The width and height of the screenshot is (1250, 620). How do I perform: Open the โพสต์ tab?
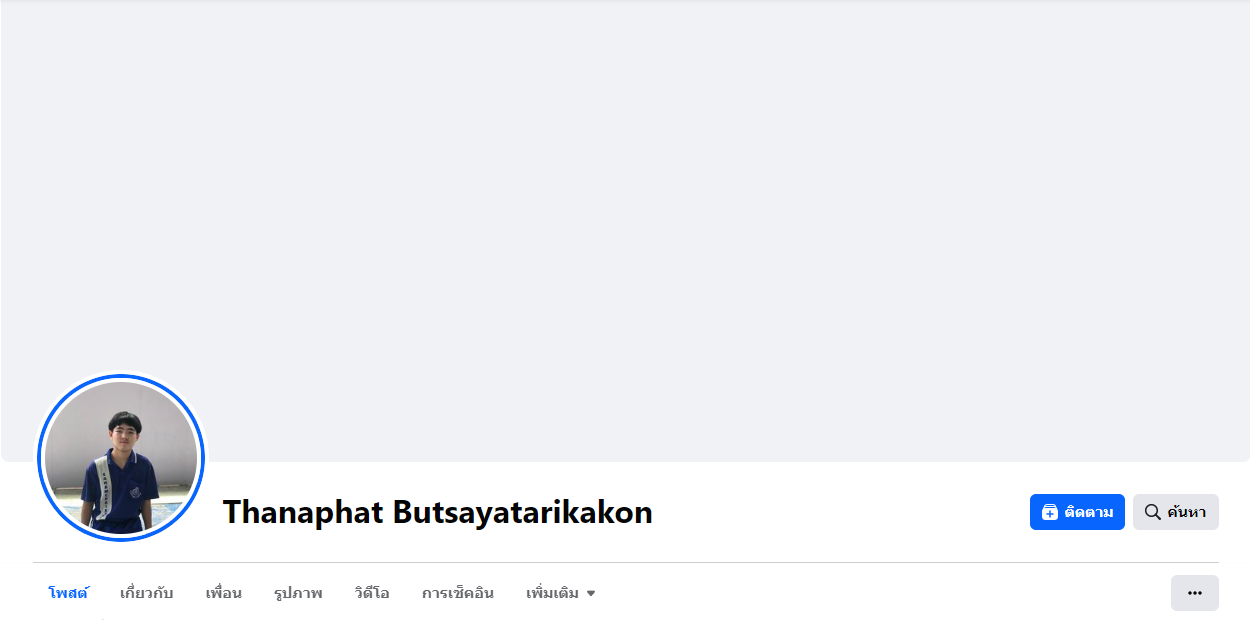click(68, 593)
